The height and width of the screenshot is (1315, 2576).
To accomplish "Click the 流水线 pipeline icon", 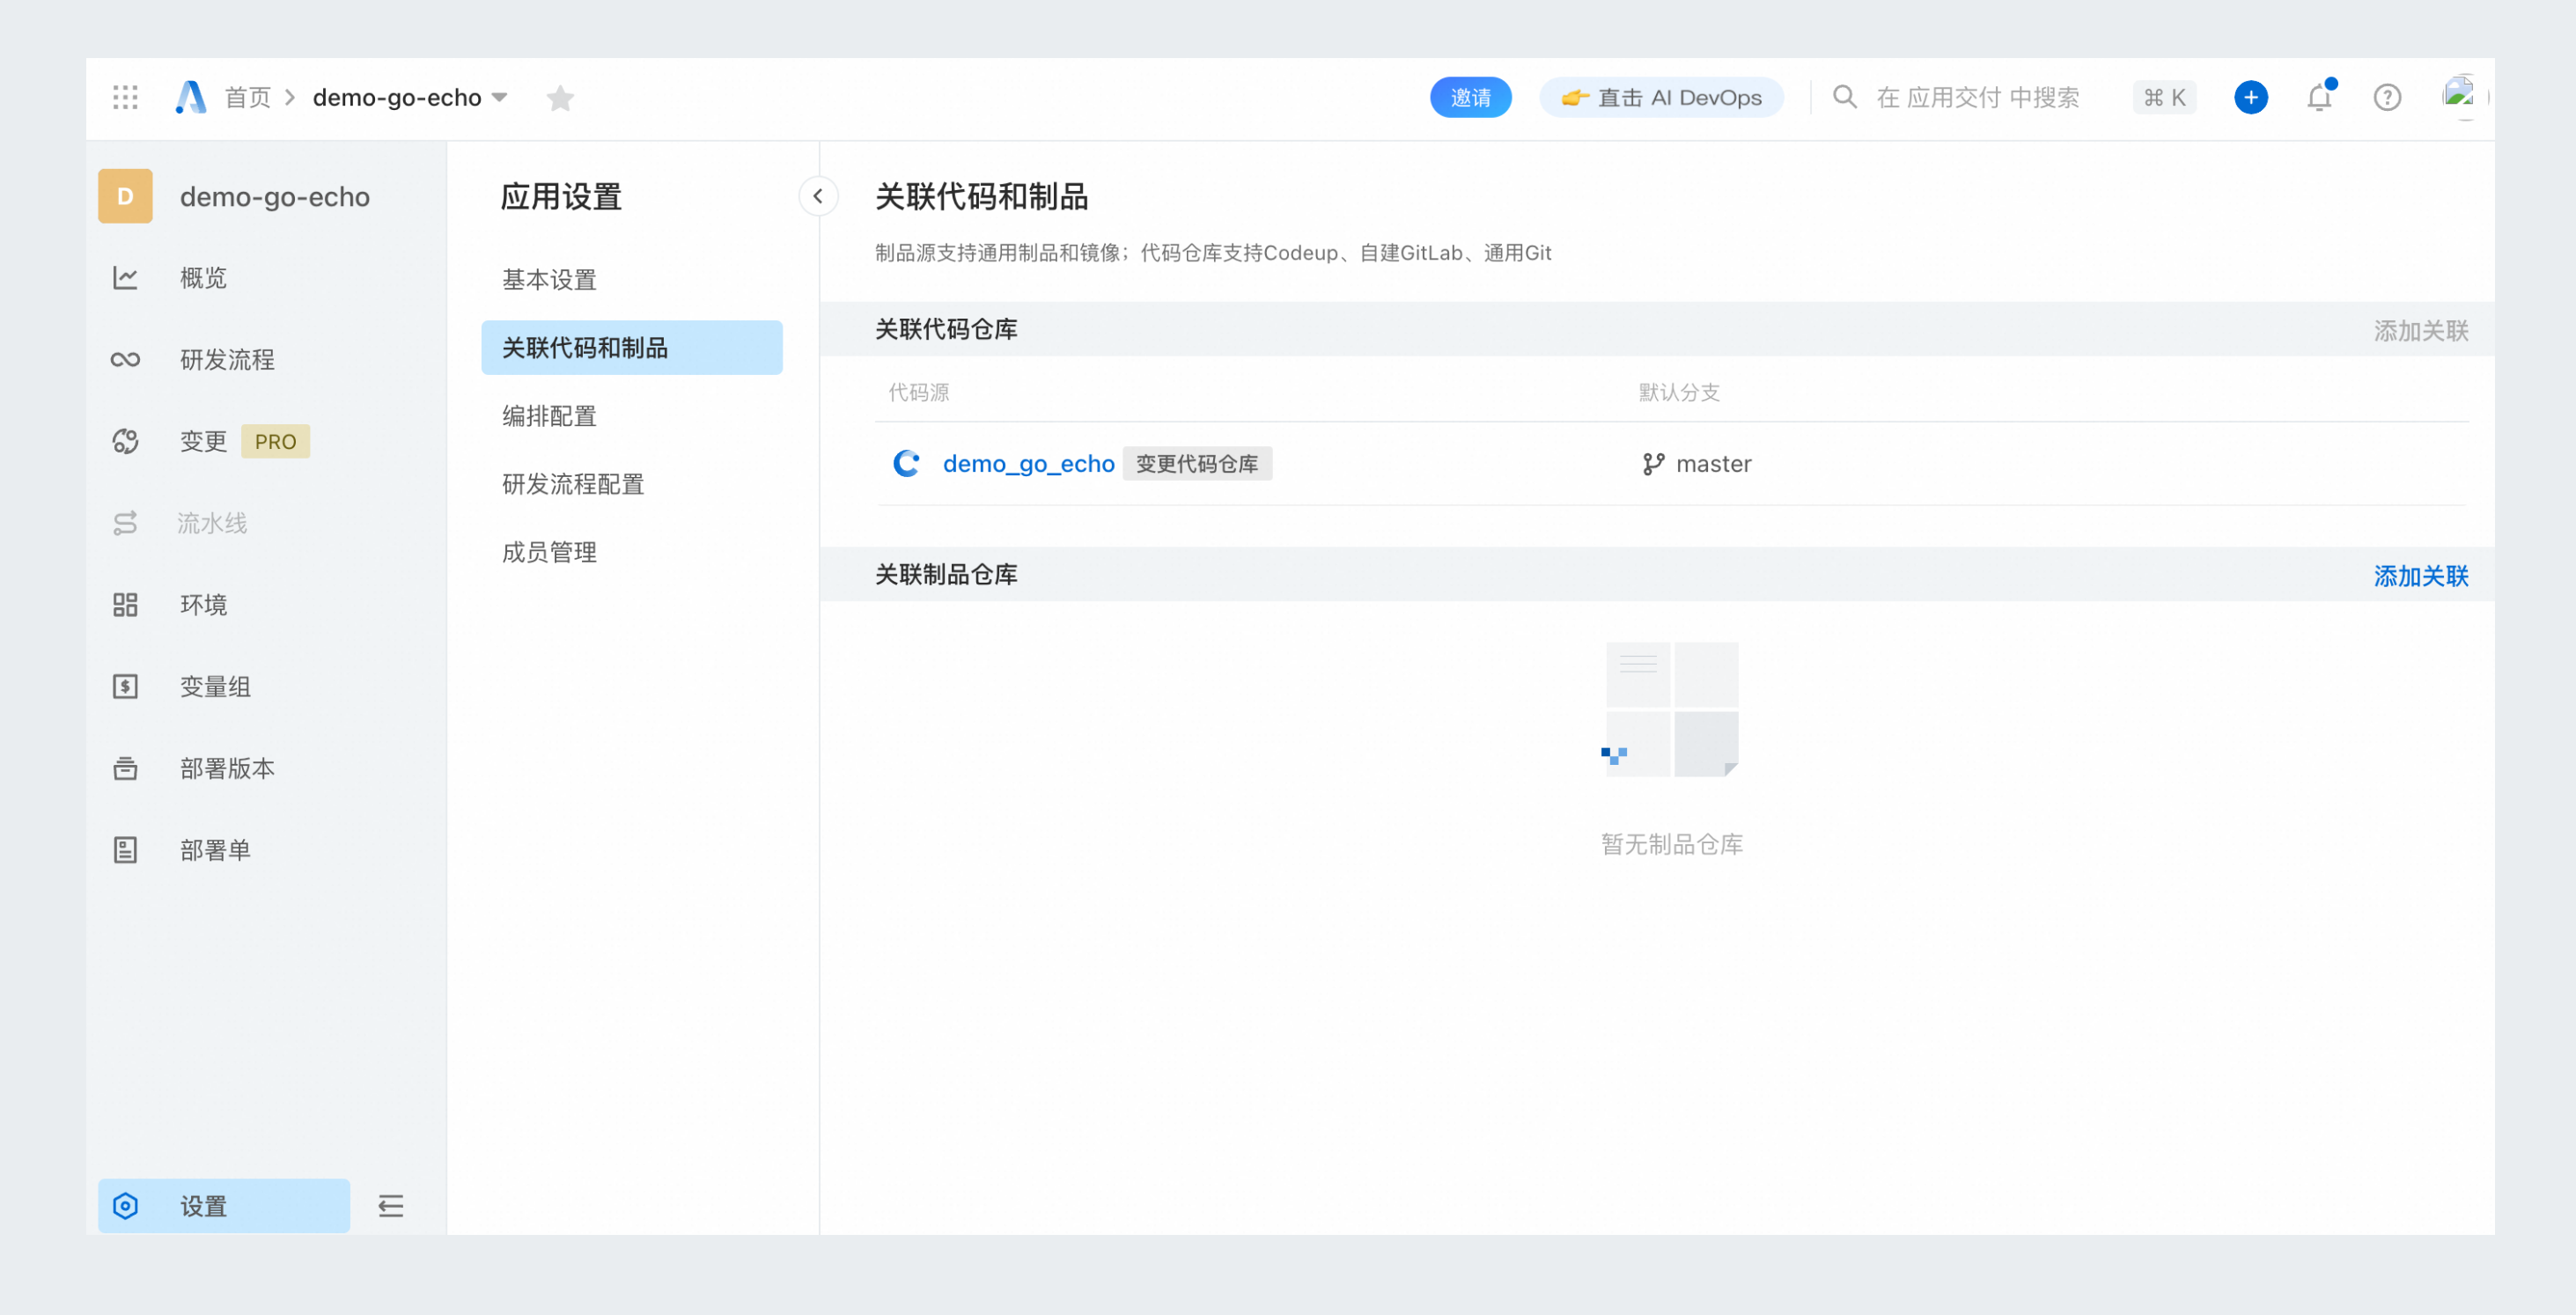I will (x=125, y=523).
